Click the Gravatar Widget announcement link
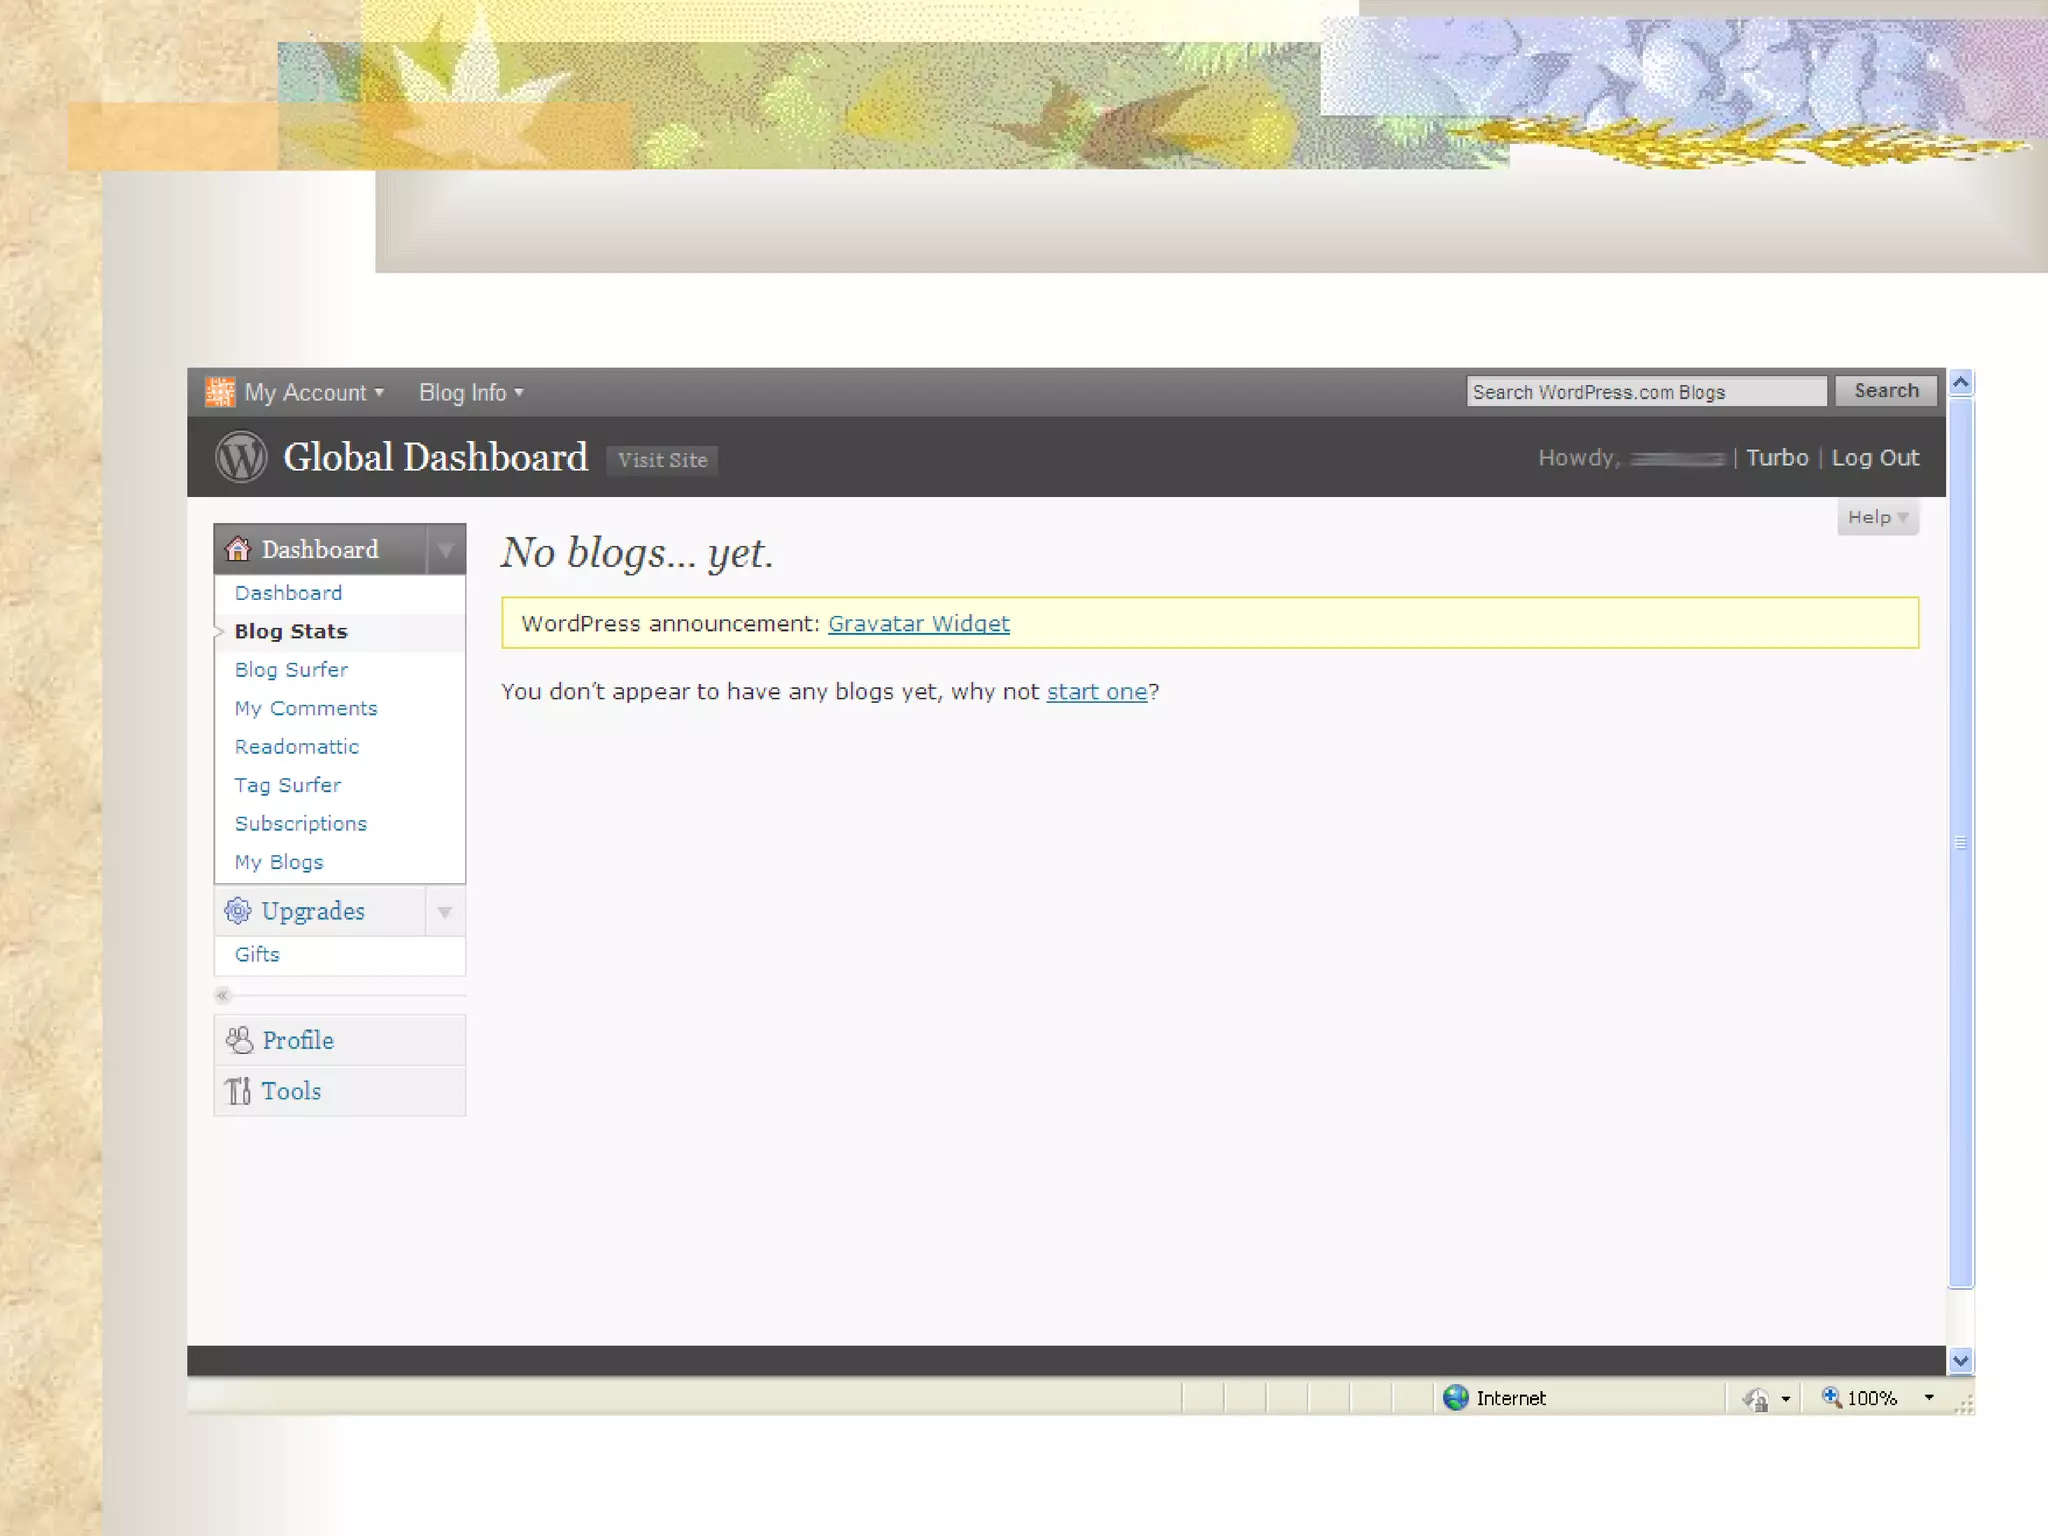 coord(918,624)
